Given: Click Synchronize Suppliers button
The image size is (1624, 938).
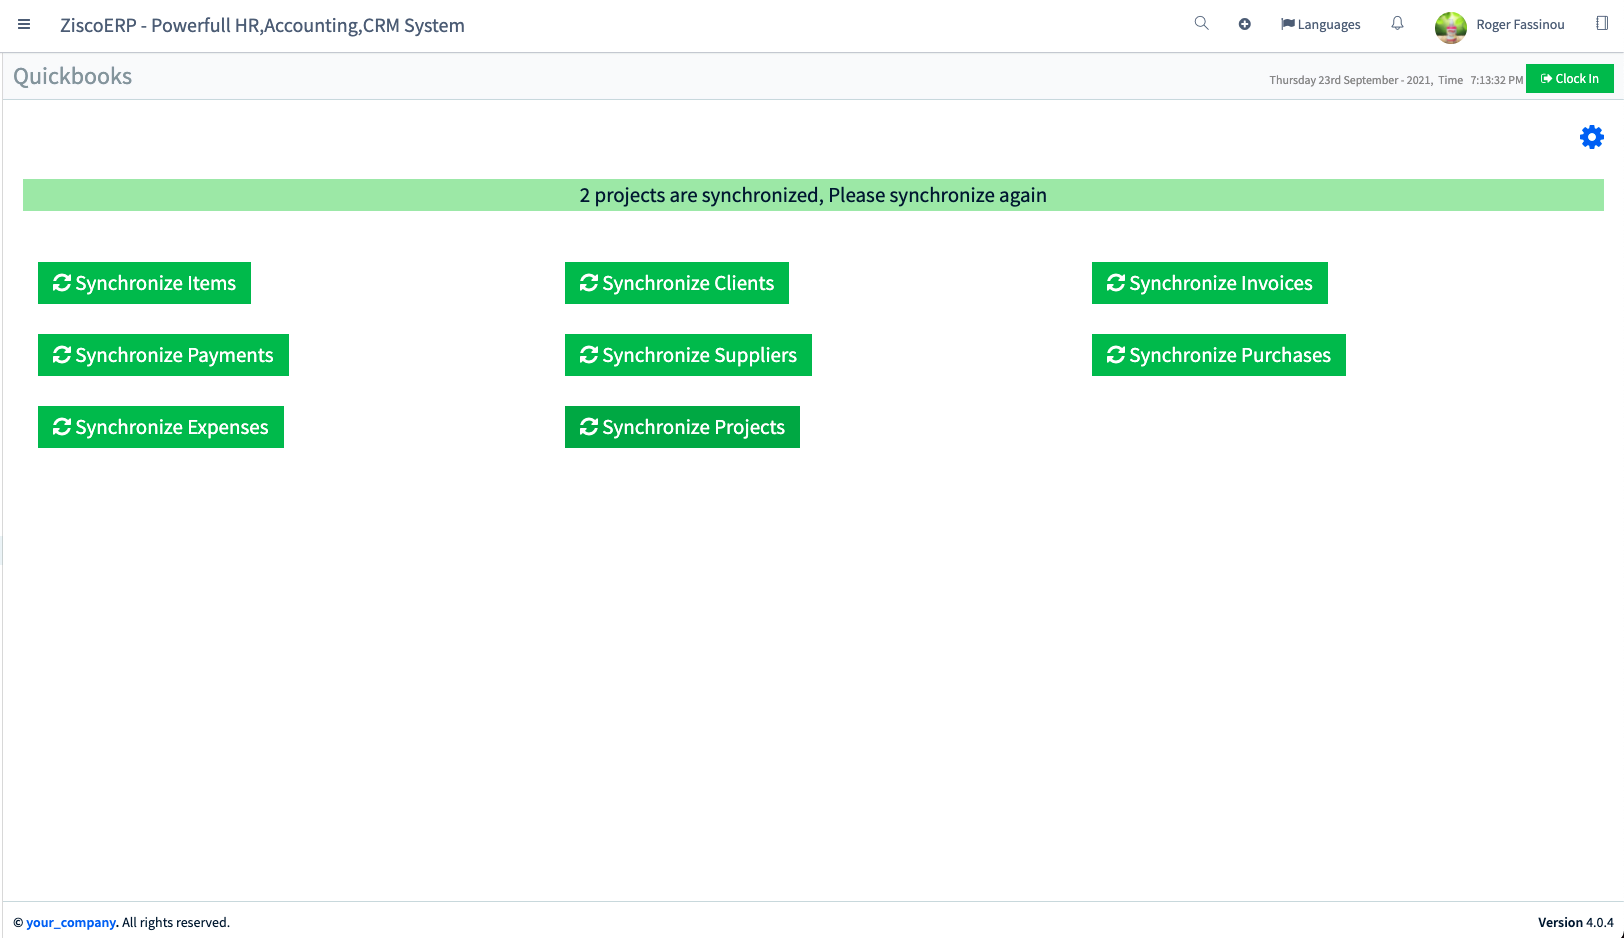Looking at the screenshot, I should click(688, 355).
